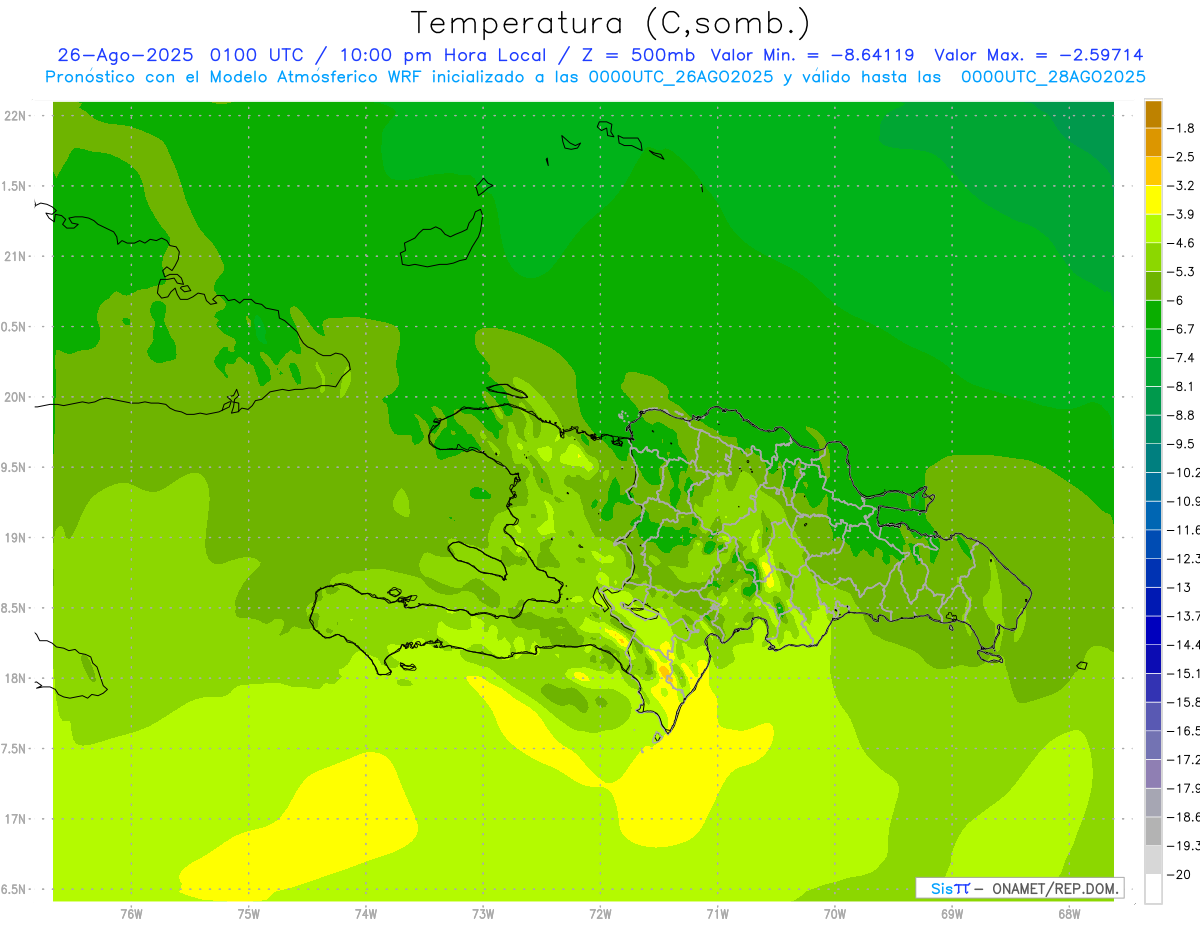
Task: Click the 72W longitude axis label
Action: point(600,914)
